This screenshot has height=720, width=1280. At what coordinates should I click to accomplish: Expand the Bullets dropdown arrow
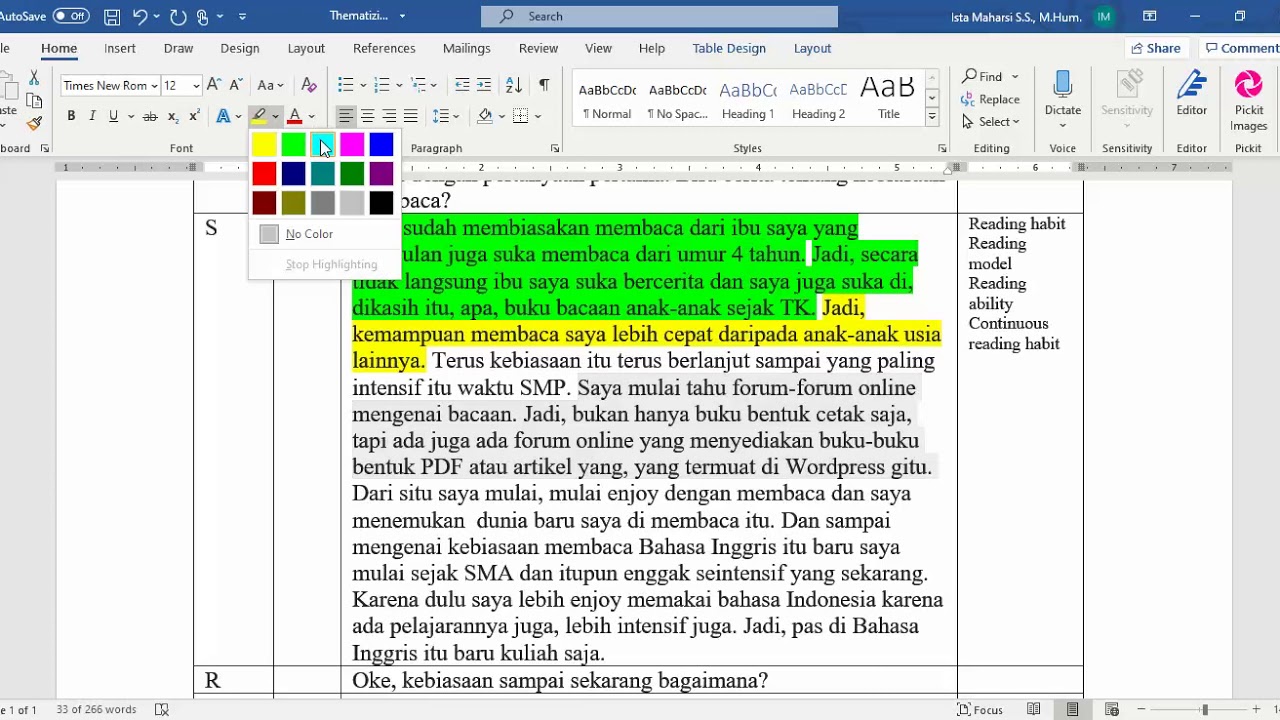click(x=361, y=85)
